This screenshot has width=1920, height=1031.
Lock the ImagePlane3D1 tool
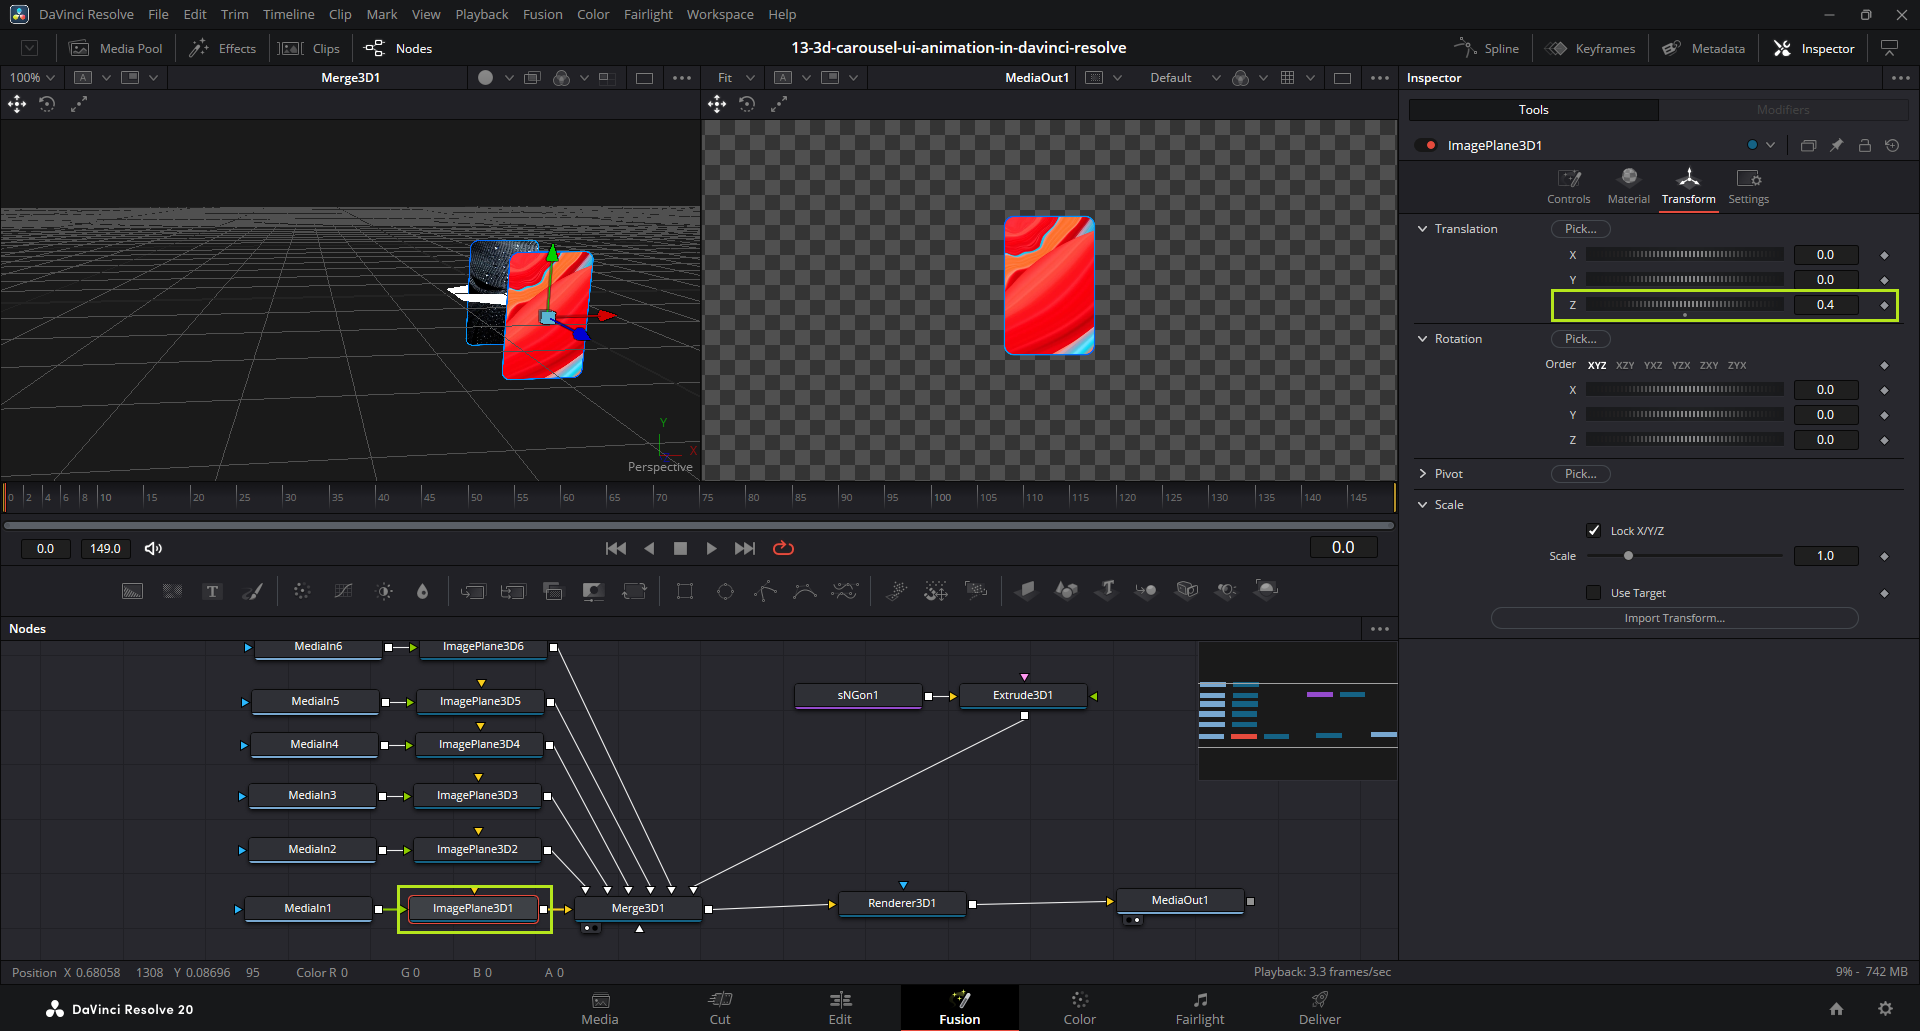[1865, 145]
